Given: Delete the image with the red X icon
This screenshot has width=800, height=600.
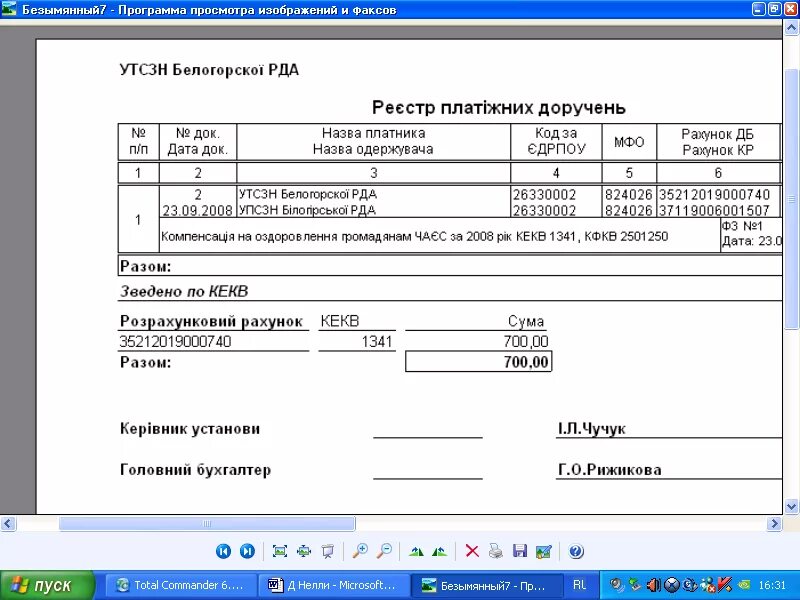Looking at the screenshot, I should tap(472, 552).
